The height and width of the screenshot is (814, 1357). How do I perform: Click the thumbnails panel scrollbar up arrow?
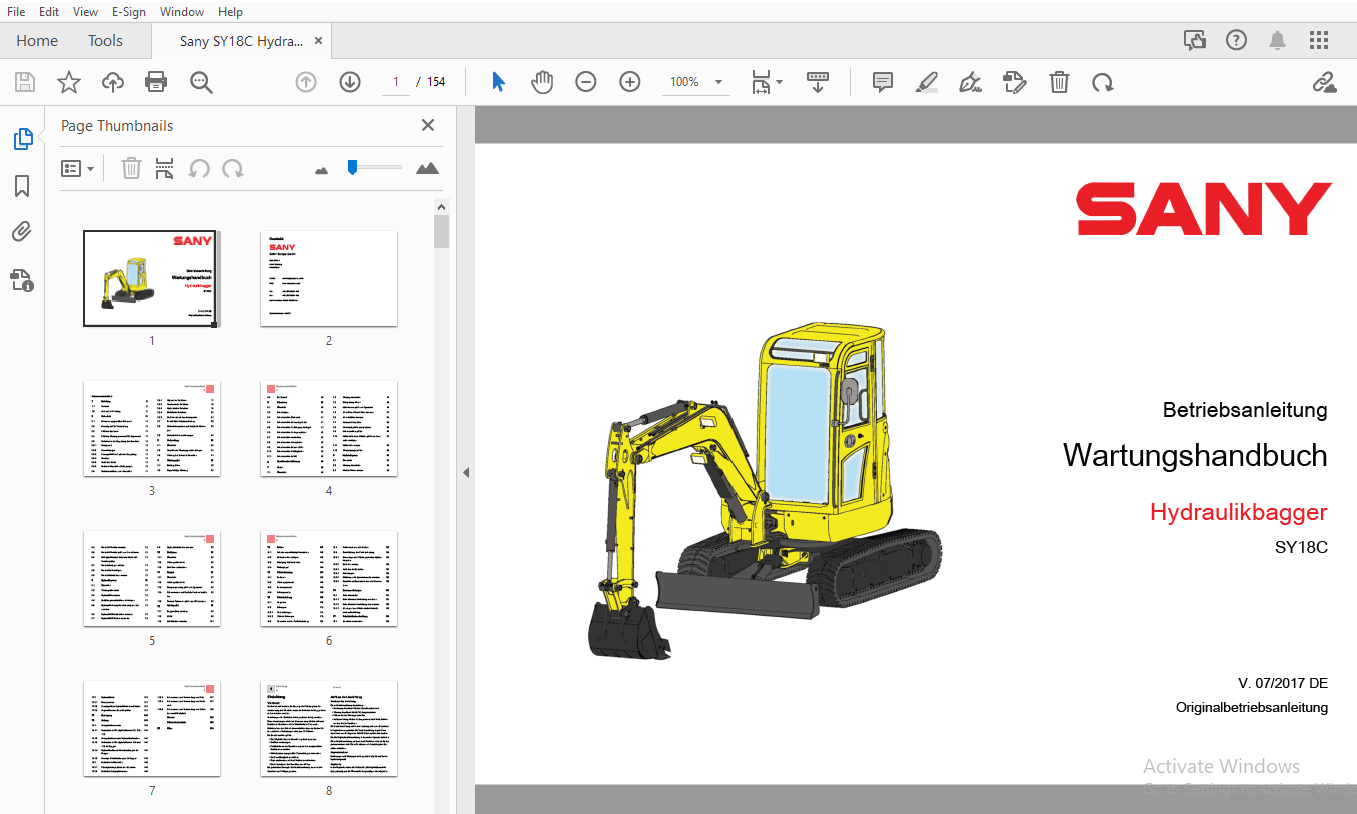[441, 207]
